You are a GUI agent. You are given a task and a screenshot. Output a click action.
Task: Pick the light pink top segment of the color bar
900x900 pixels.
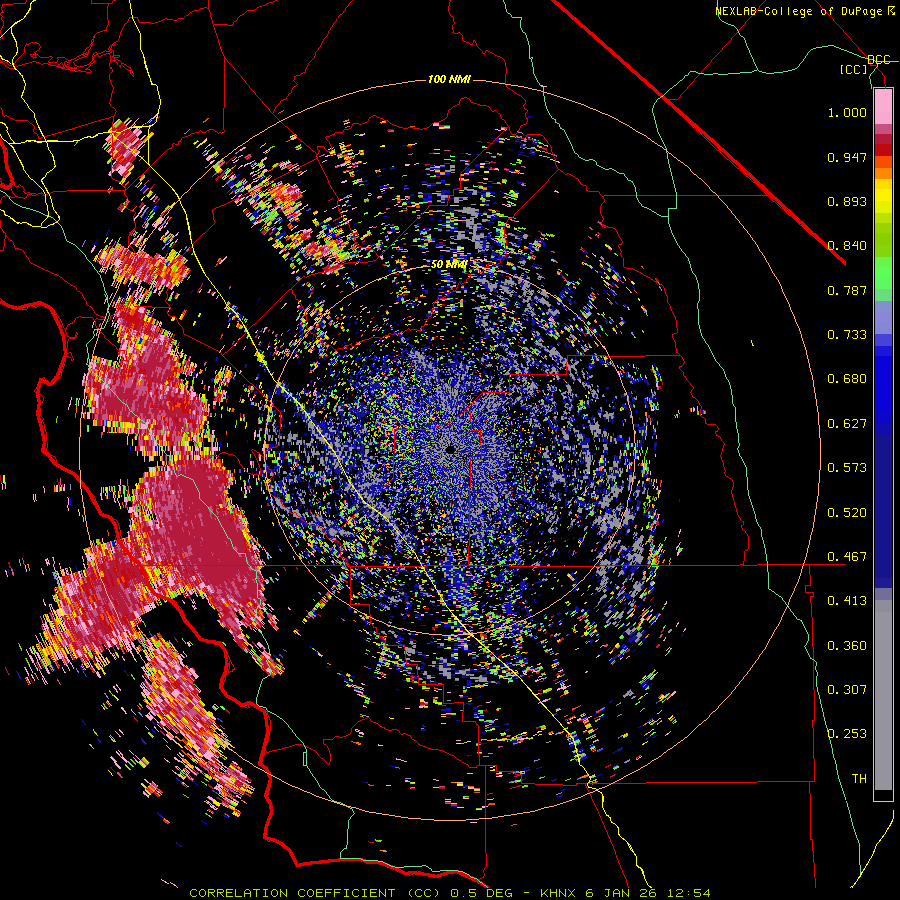click(x=883, y=107)
